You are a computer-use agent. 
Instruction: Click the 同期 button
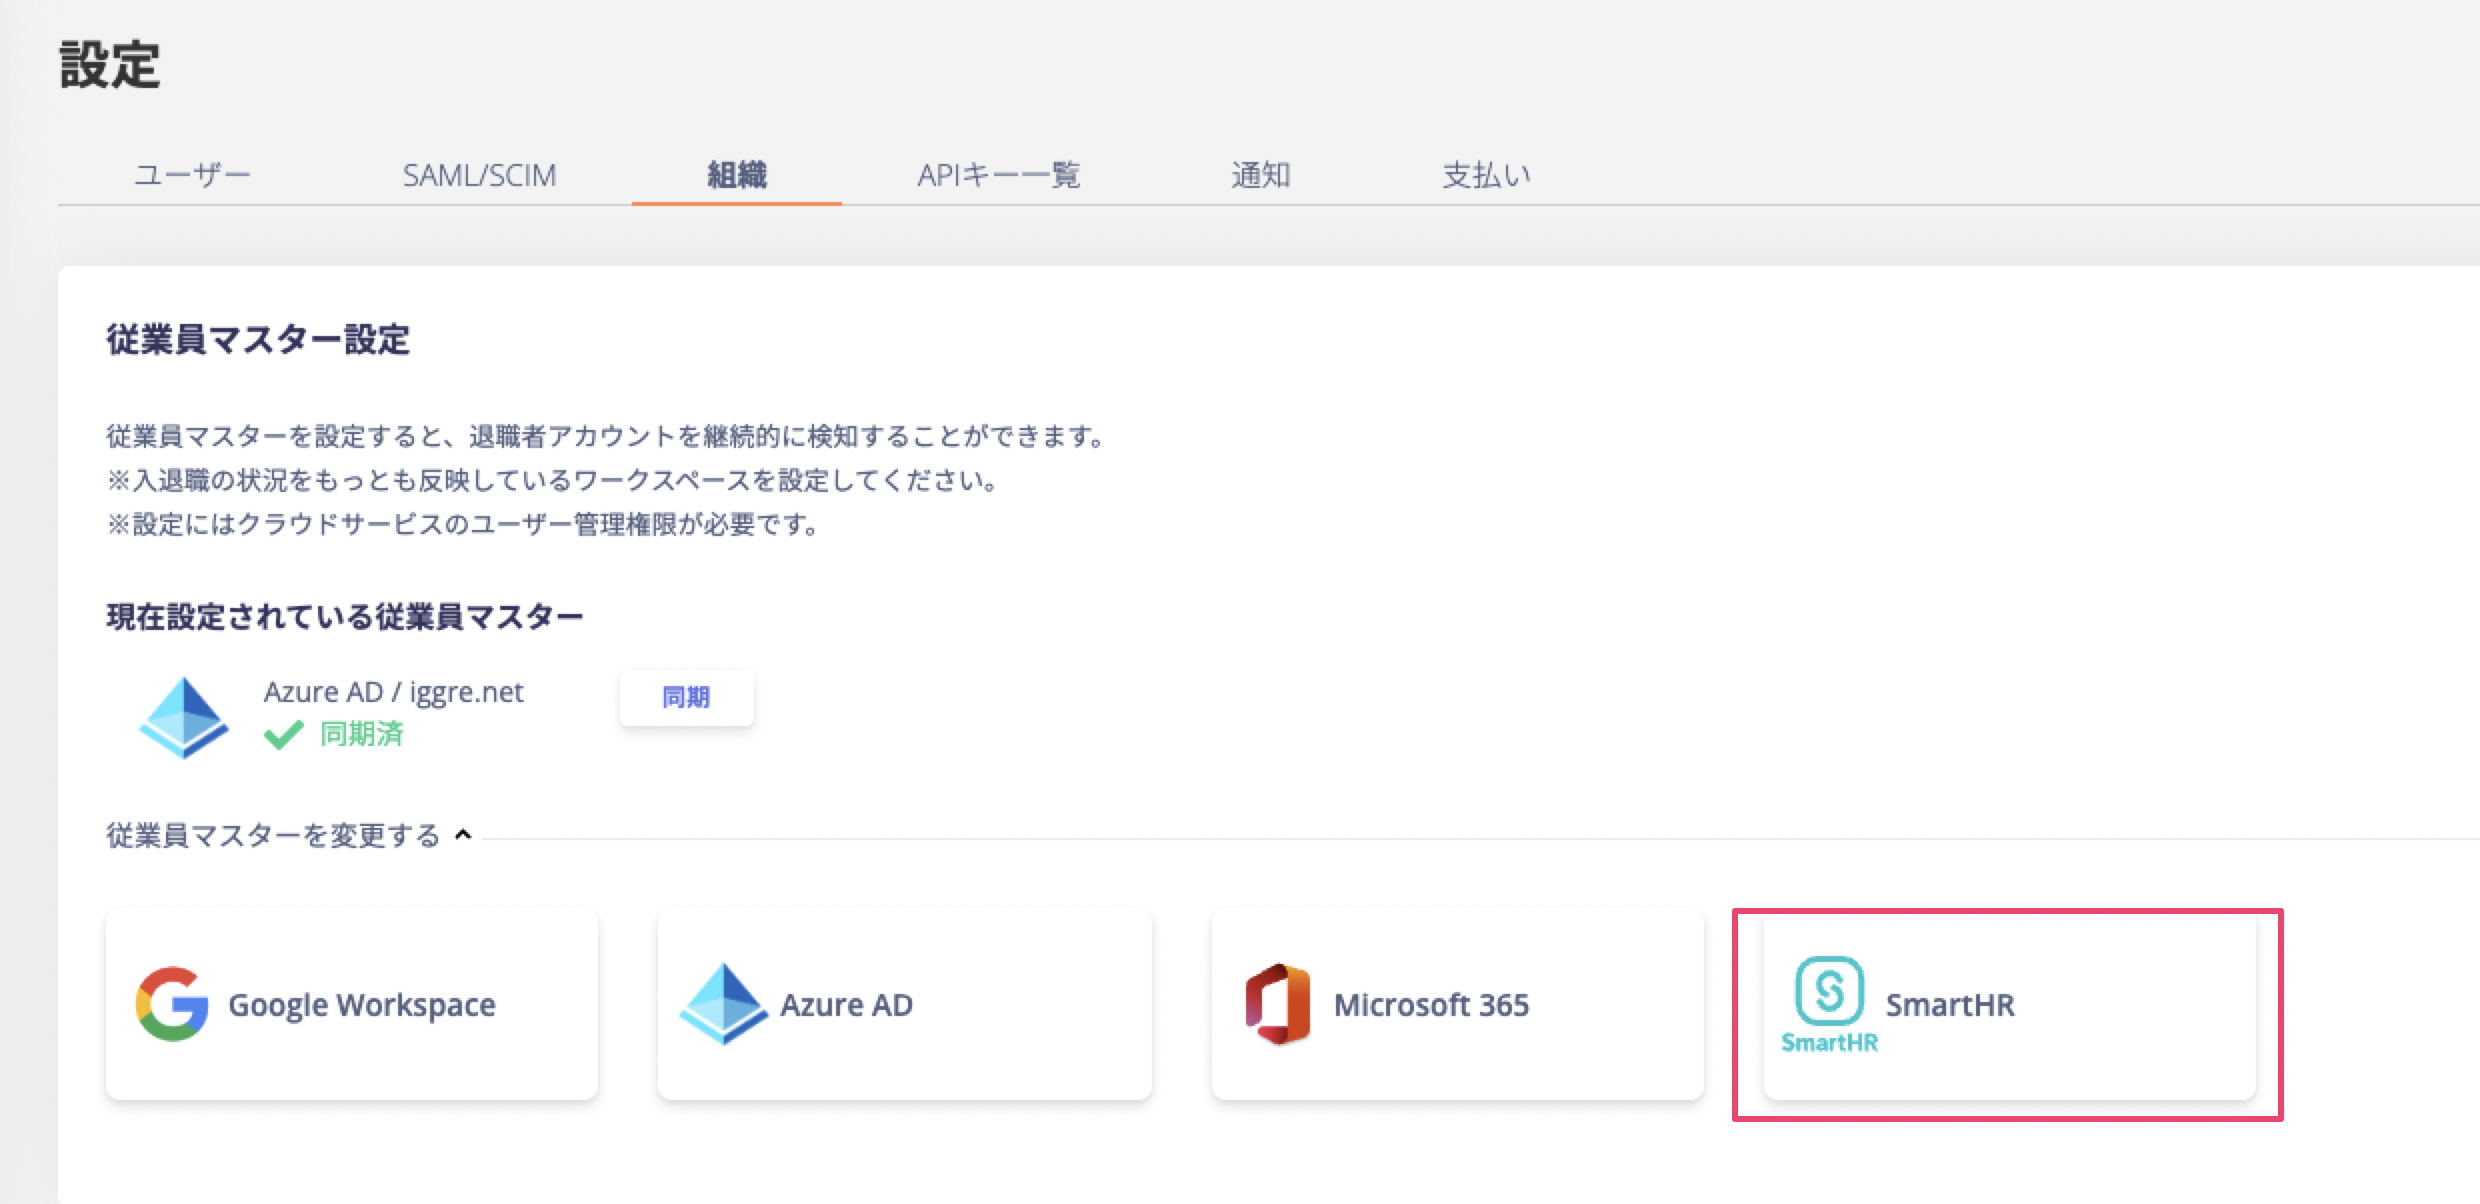(686, 697)
